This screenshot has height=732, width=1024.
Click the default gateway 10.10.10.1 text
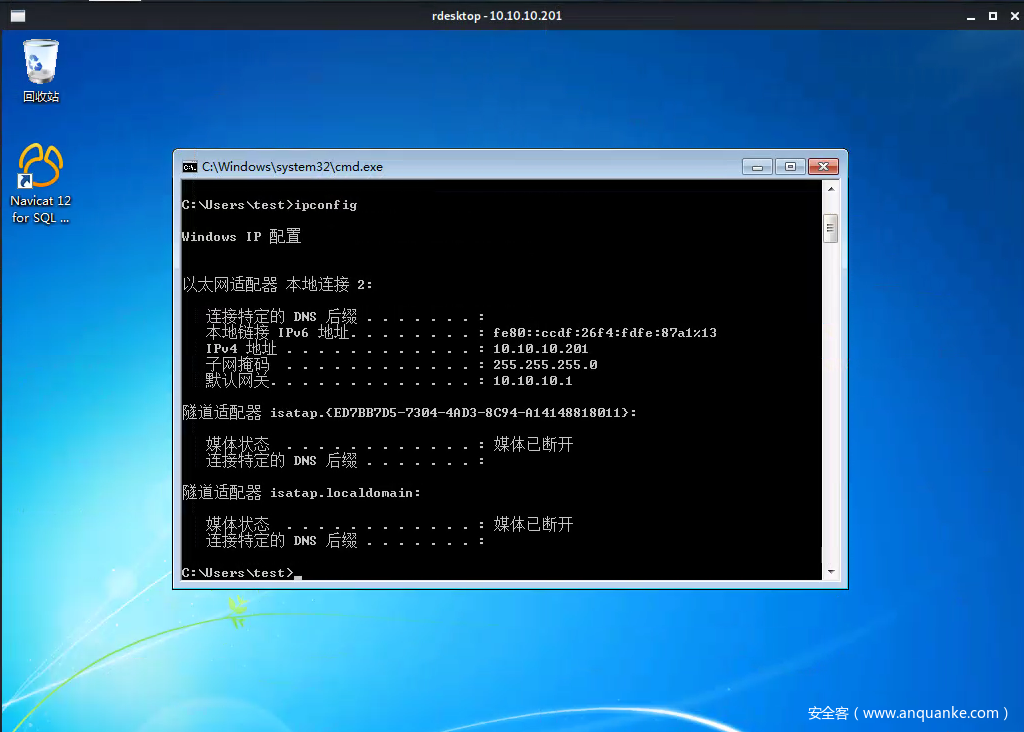(532, 381)
